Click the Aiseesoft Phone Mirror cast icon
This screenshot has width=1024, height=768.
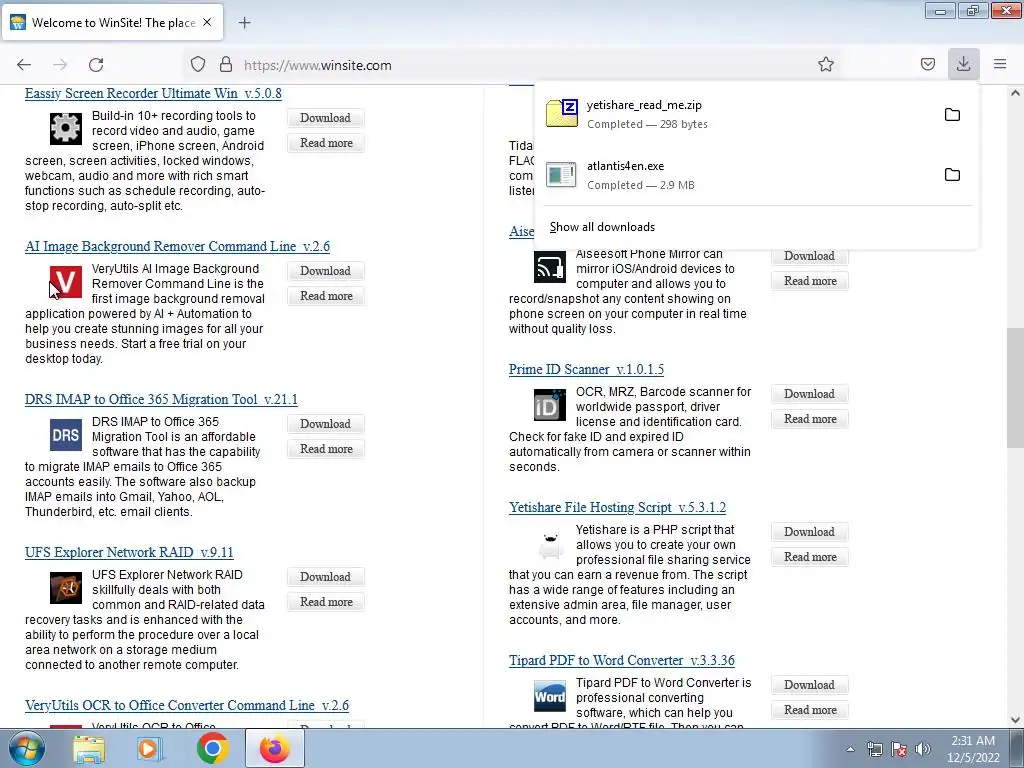coord(550,266)
